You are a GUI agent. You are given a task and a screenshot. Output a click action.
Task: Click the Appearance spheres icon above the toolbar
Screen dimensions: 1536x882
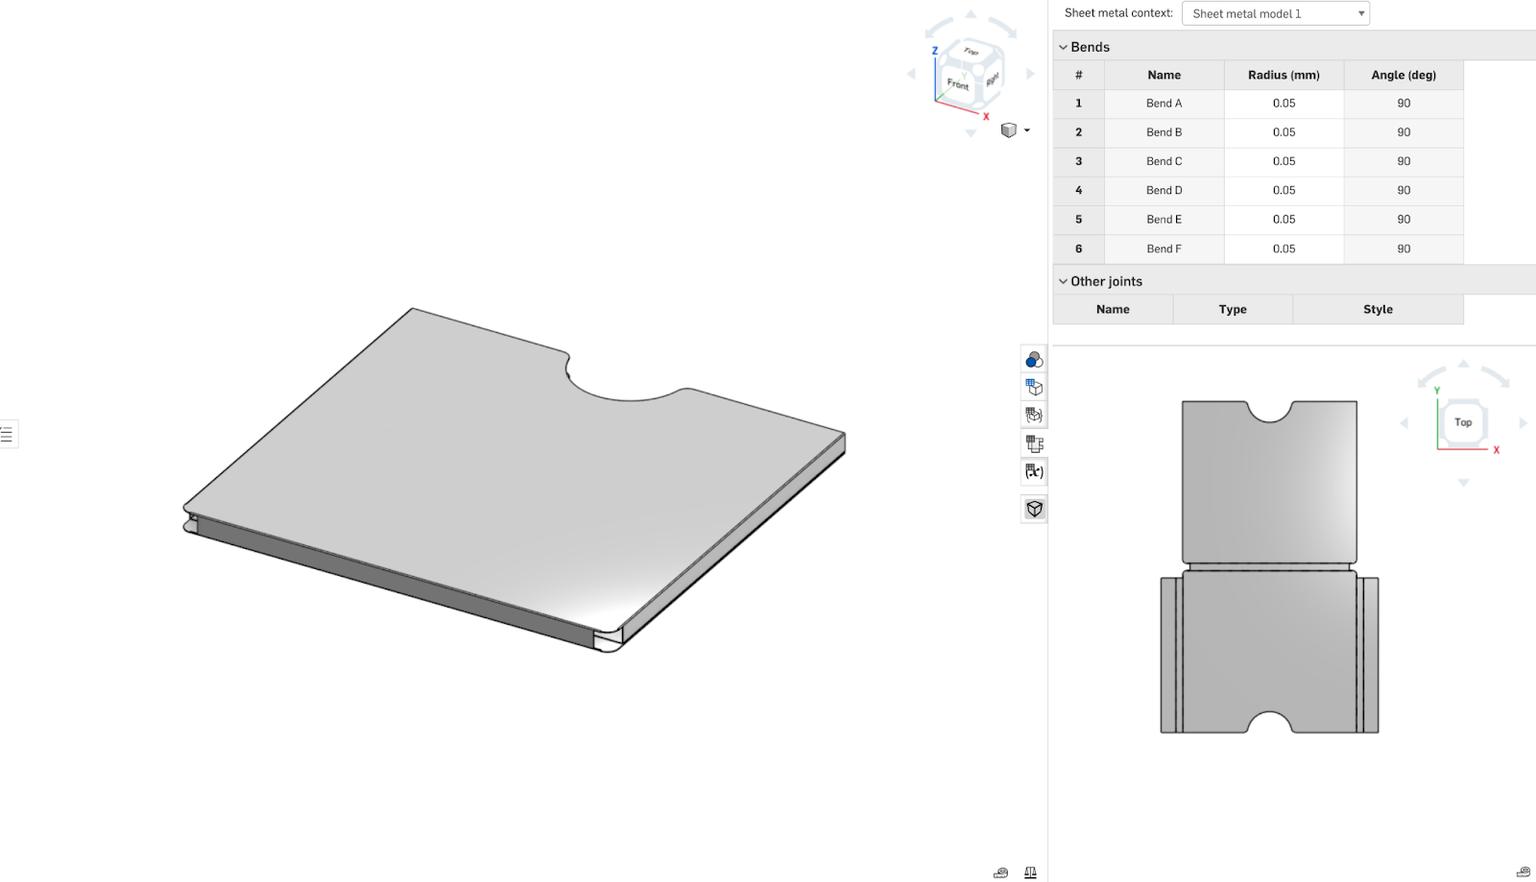[x=1033, y=358]
